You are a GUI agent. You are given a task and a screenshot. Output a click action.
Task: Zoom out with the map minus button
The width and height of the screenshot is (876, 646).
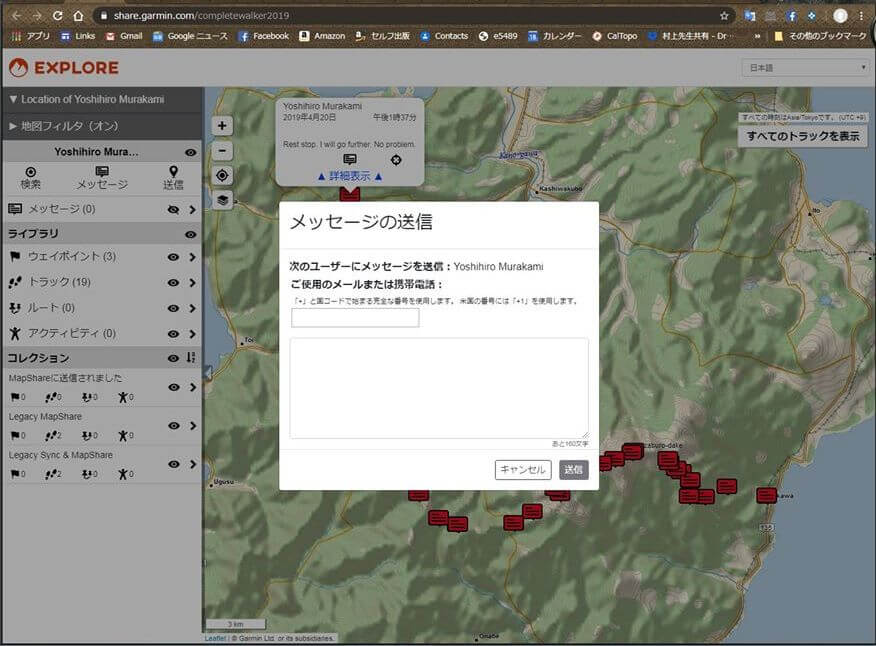click(x=222, y=151)
